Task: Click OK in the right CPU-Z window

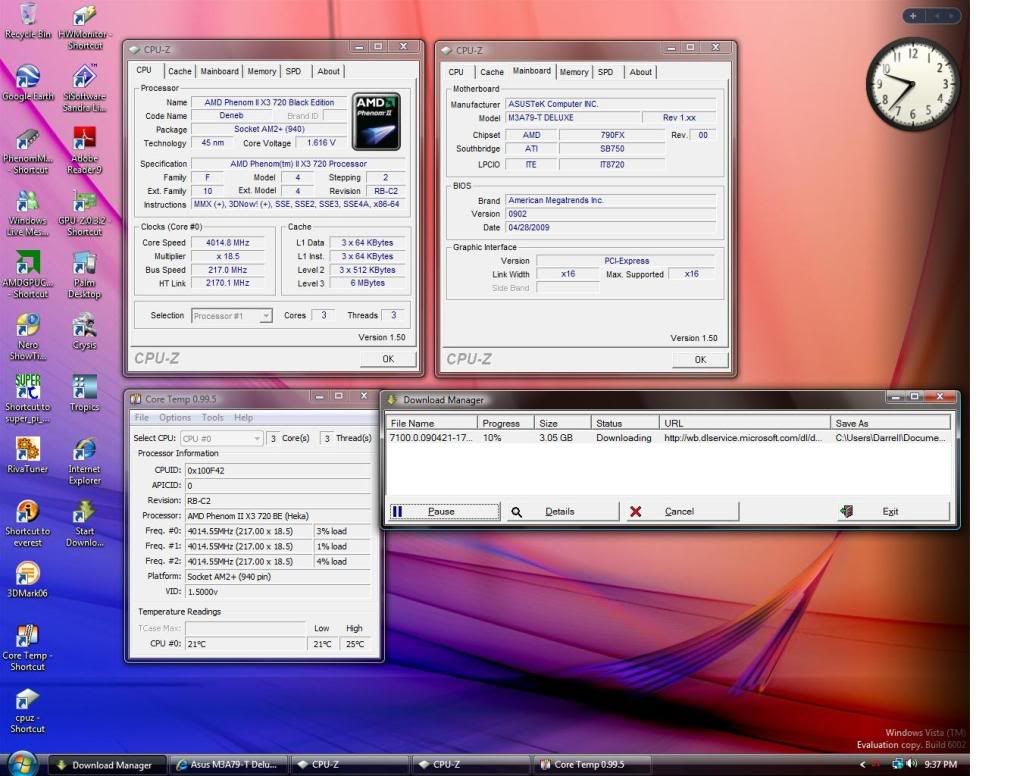Action: tap(700, 360)
